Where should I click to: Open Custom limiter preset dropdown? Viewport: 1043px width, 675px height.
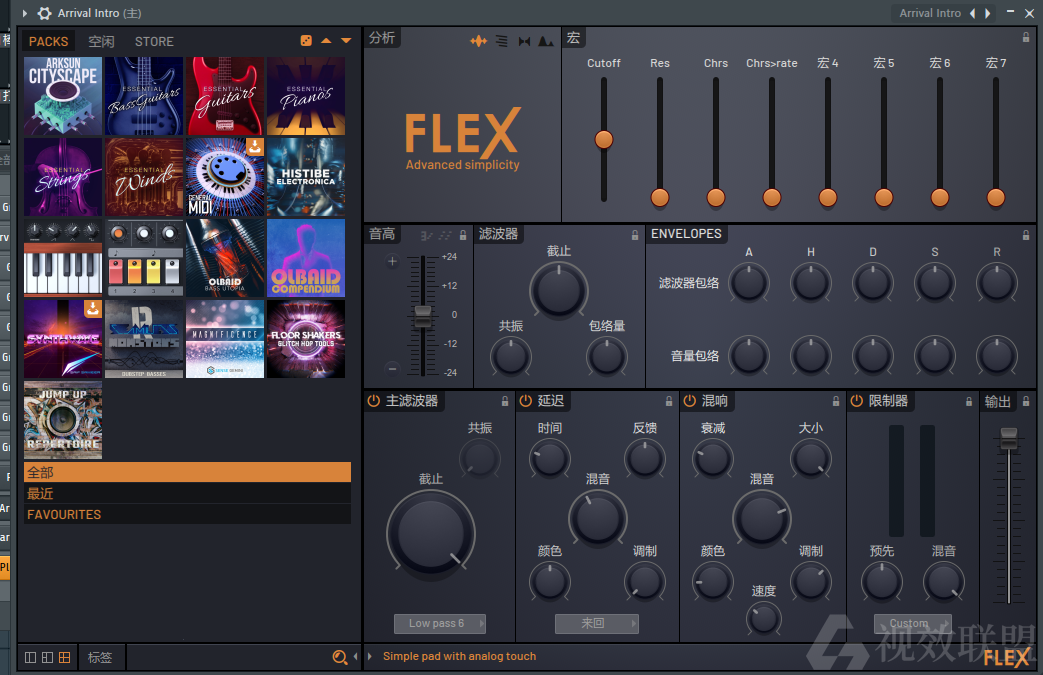pyautogui.click(x=912, y=623)
